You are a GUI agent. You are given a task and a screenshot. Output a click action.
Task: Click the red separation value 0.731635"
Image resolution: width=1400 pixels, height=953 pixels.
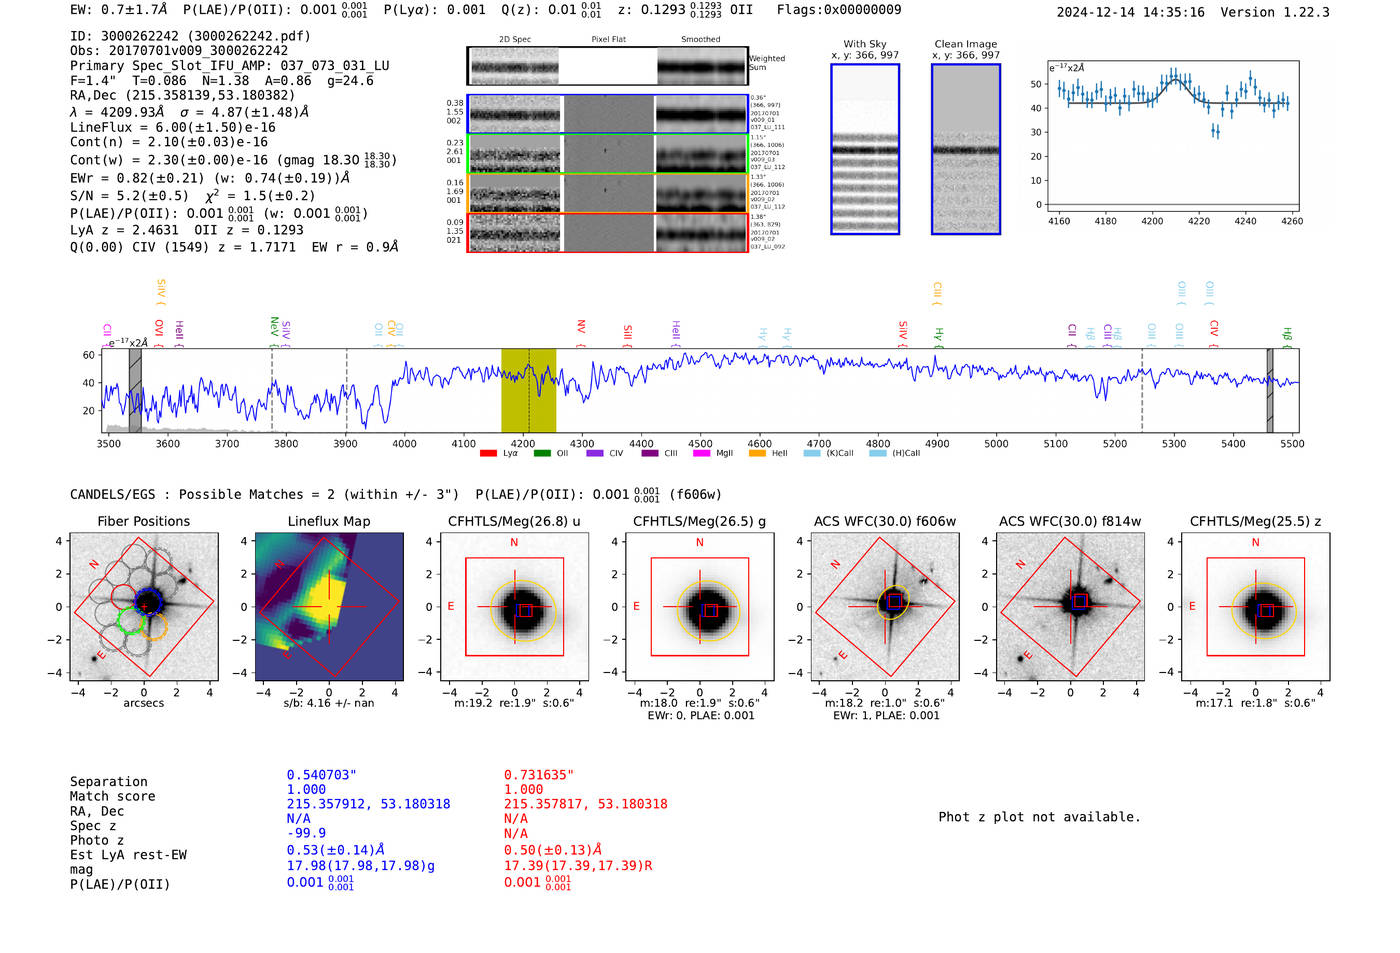[539, 775]
